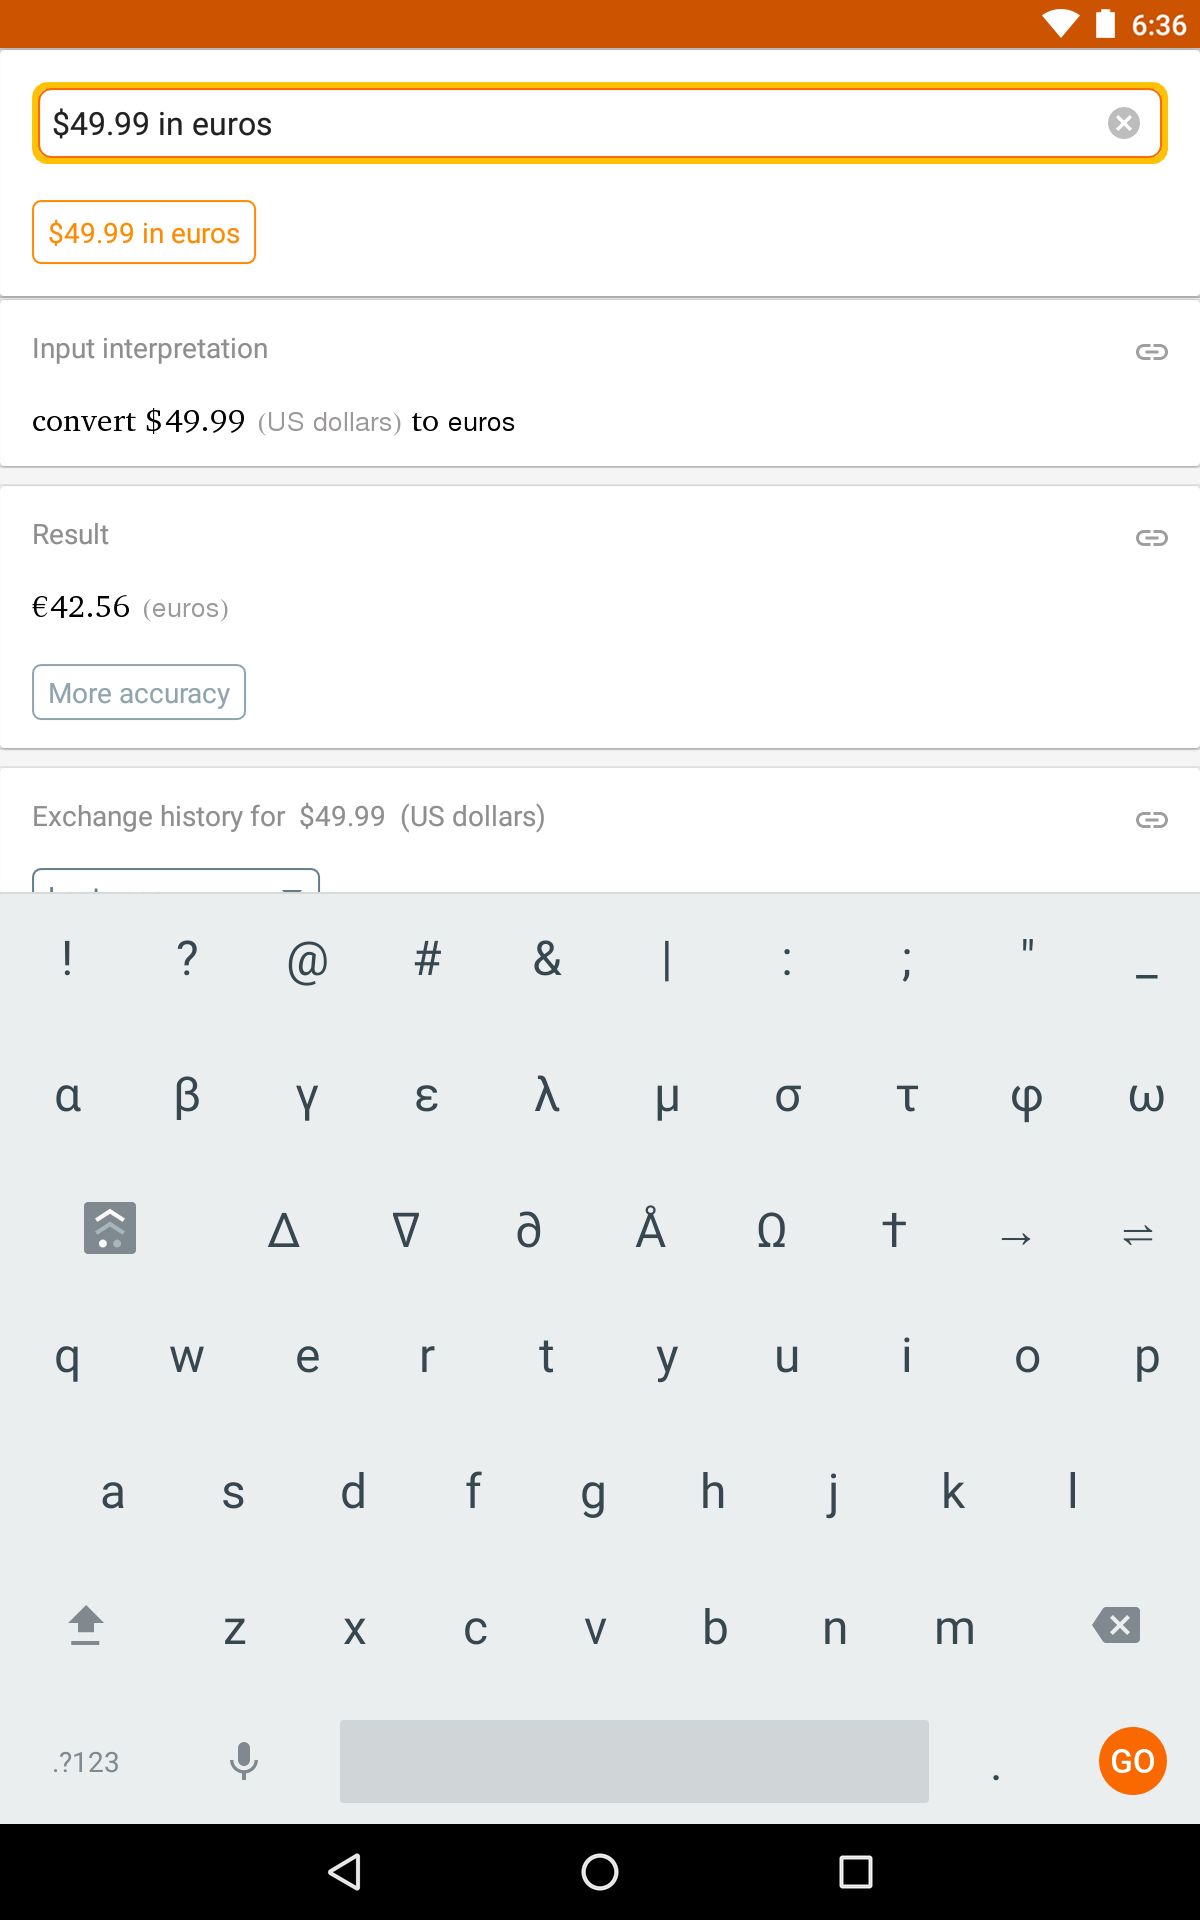Clear the search field with the X icon

pyautogui.click(x=1123, y=123)
